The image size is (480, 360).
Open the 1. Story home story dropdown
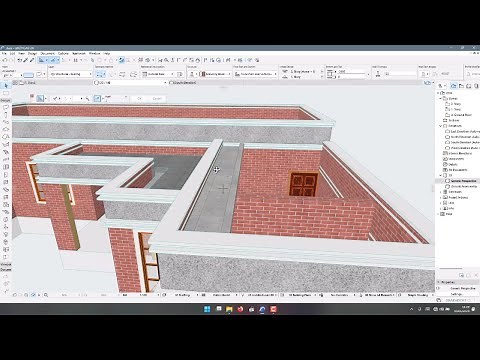click(x=303, y=77)
